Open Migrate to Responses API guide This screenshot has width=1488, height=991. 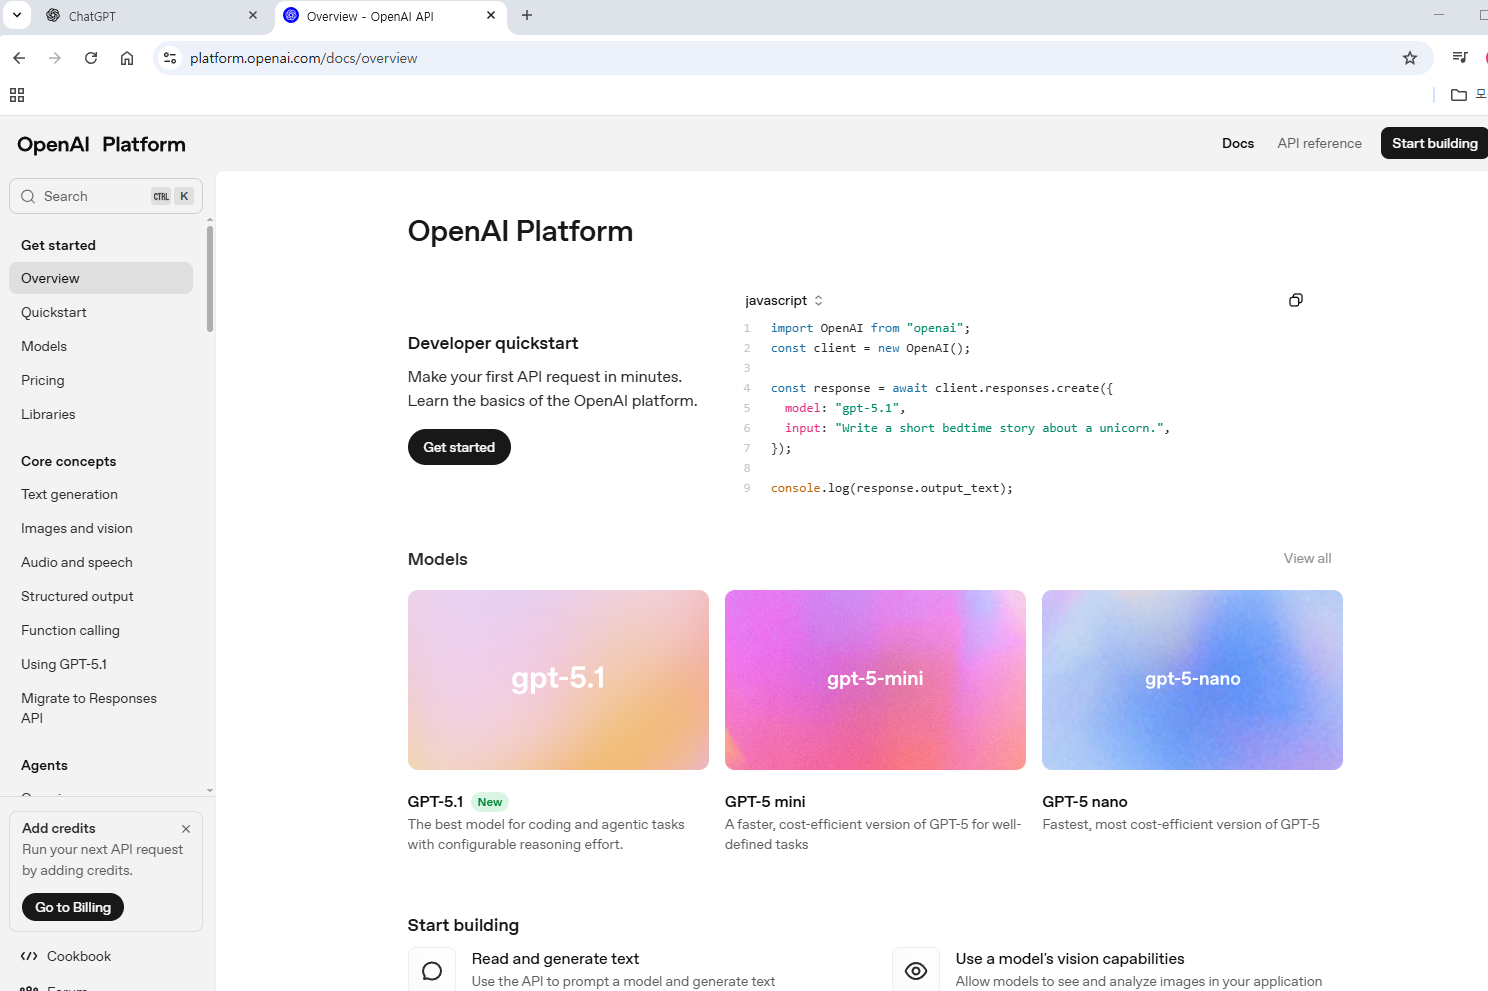pos(89,708)
